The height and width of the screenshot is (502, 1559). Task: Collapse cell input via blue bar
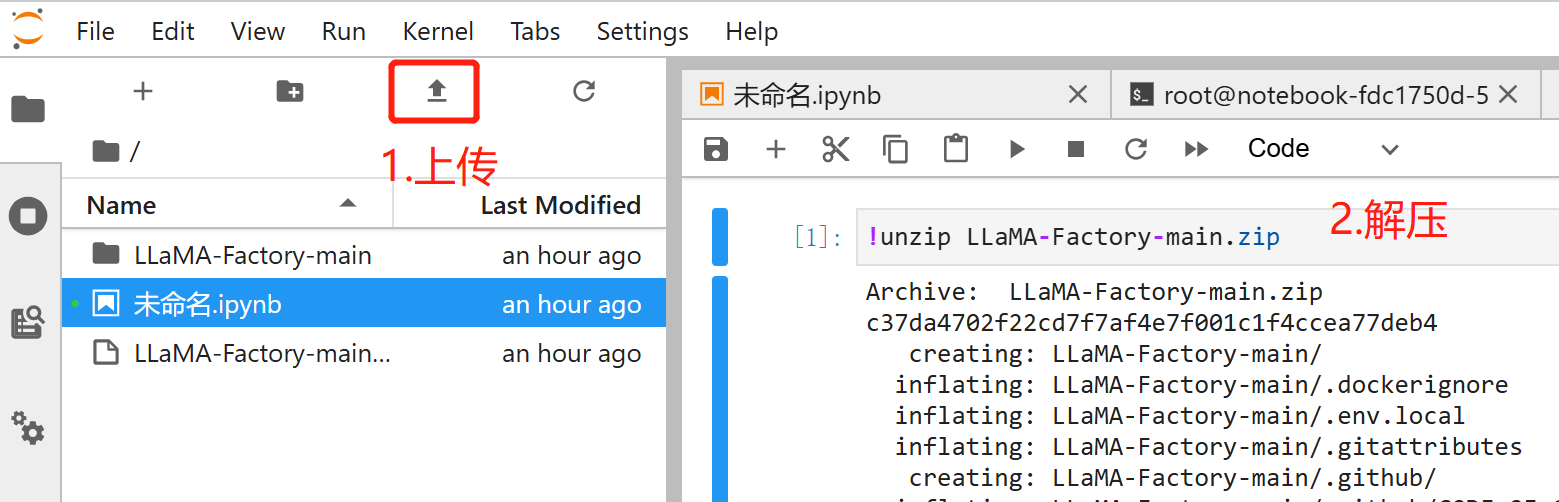(720, 237)
